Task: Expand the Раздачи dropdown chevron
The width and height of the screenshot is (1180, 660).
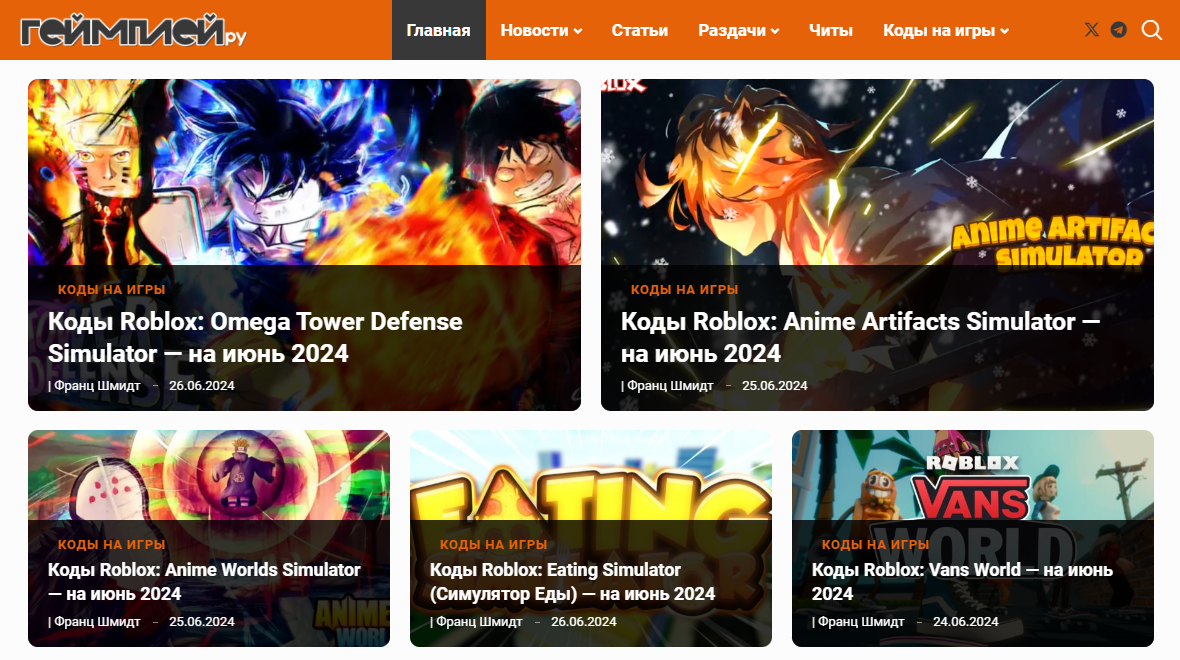Action: pos(775,32)
